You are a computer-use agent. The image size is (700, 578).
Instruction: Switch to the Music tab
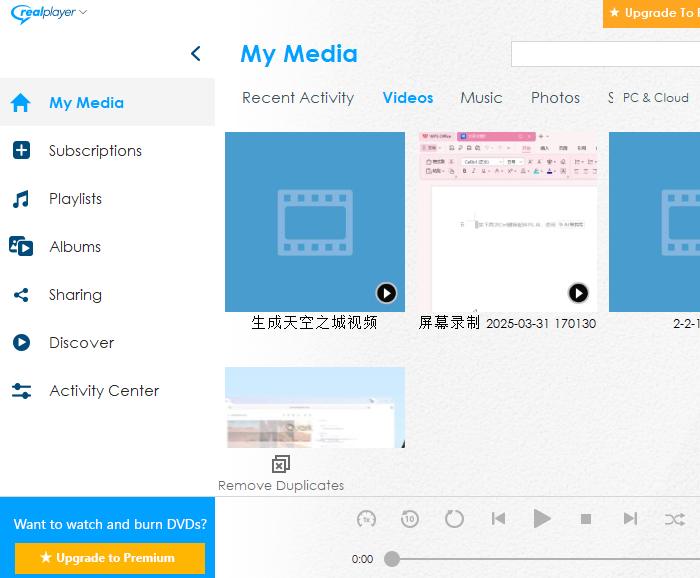(481, 98)
